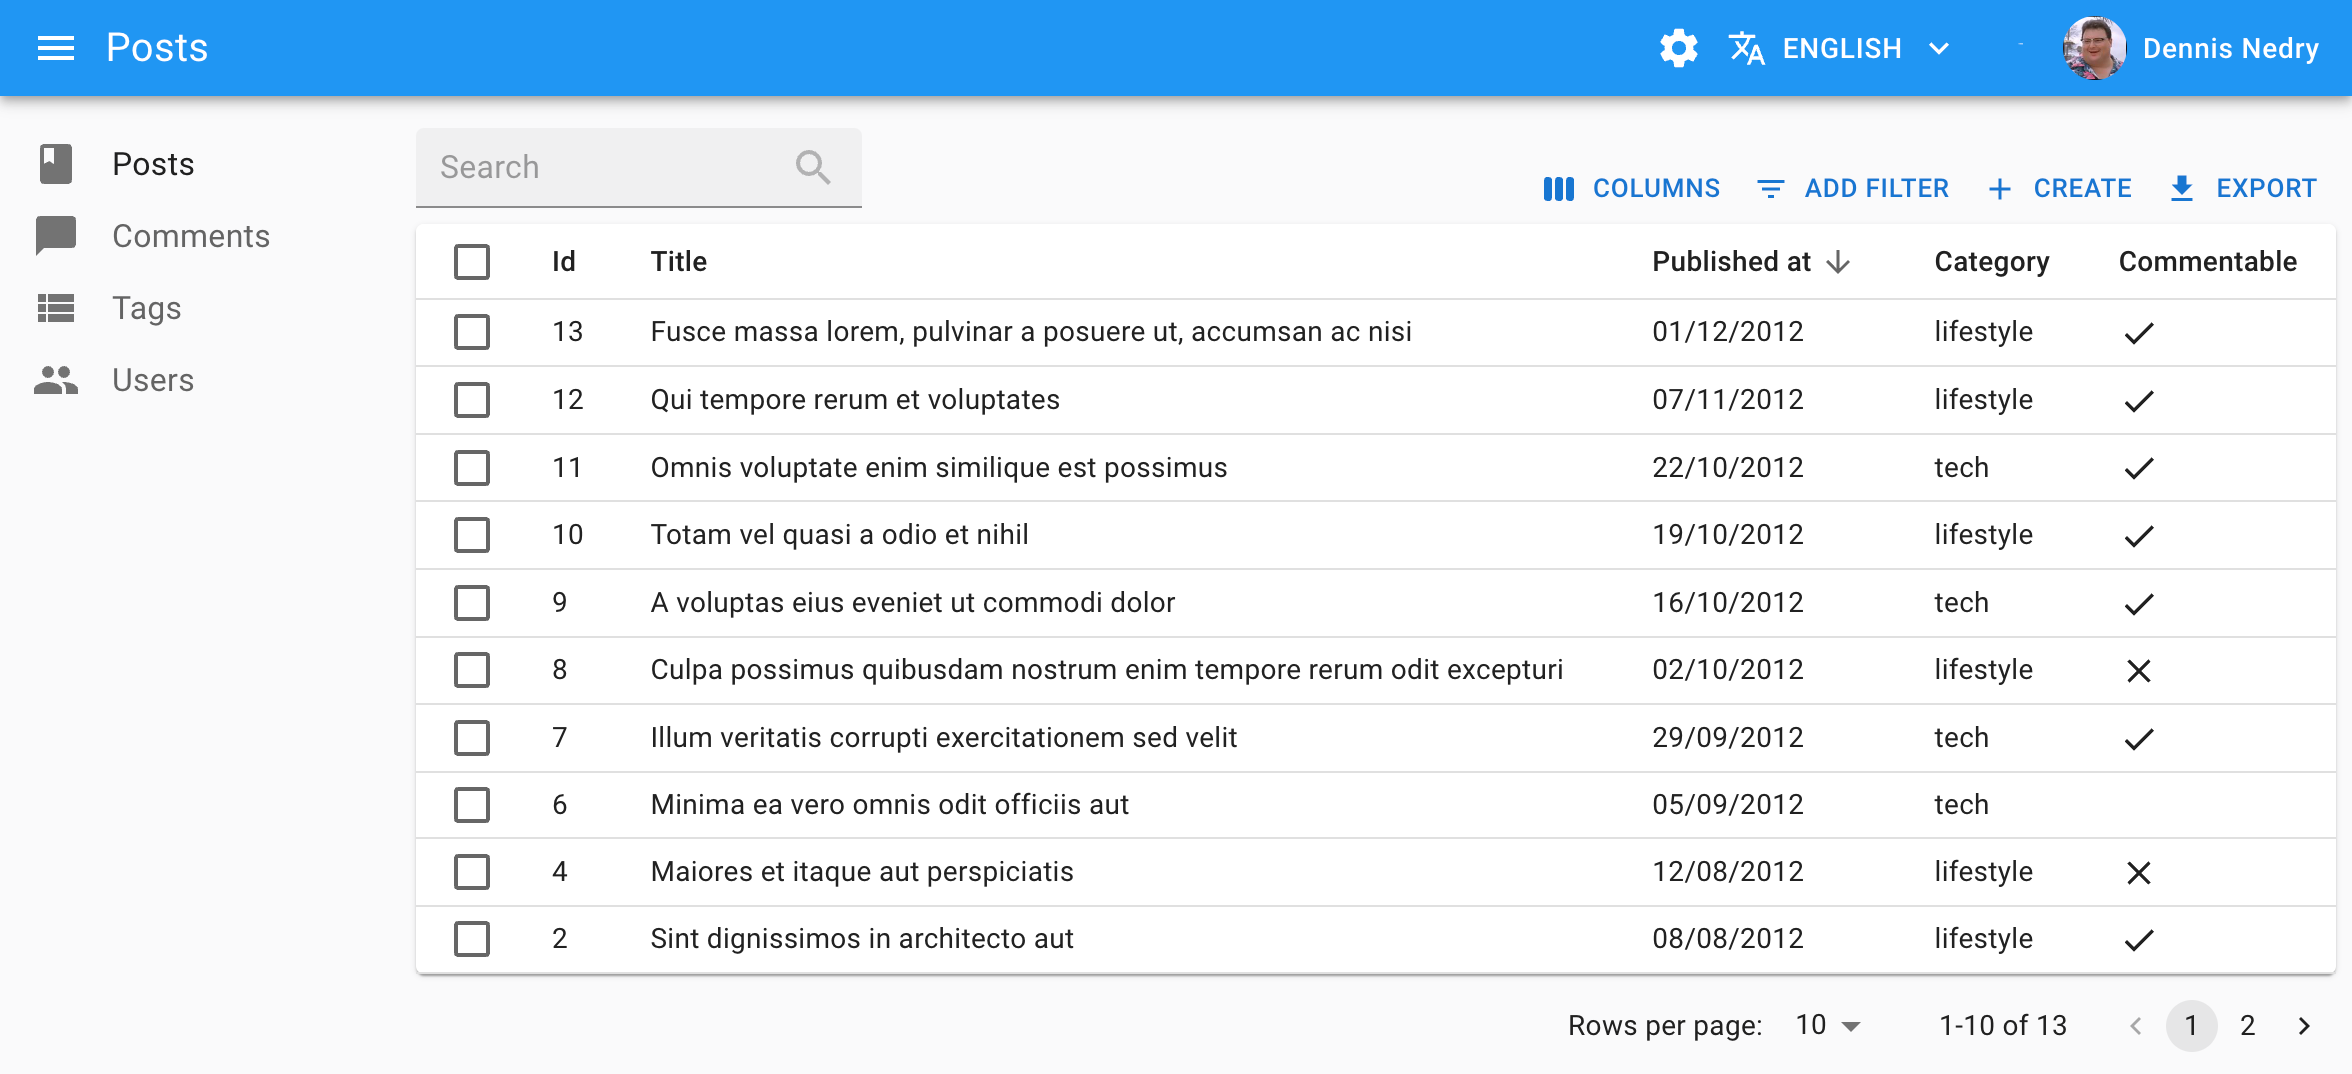Click Dennis Nedry's profile avatar

click(x=2093, y=48)
